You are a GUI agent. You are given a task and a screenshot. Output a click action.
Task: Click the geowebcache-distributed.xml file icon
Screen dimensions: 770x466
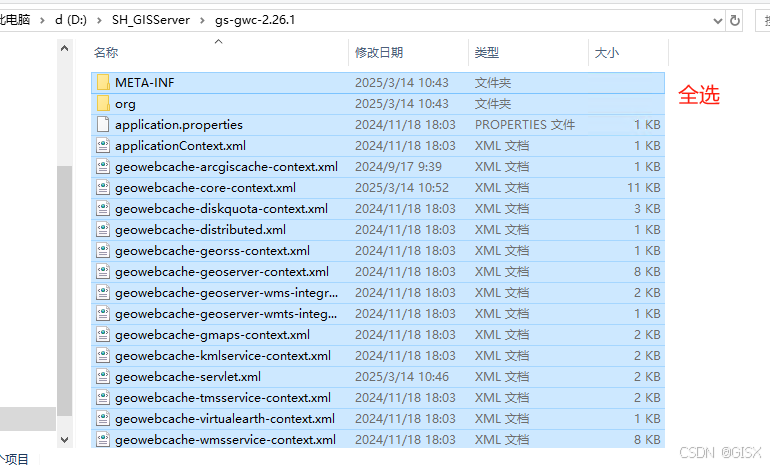(x=103, y=230)
